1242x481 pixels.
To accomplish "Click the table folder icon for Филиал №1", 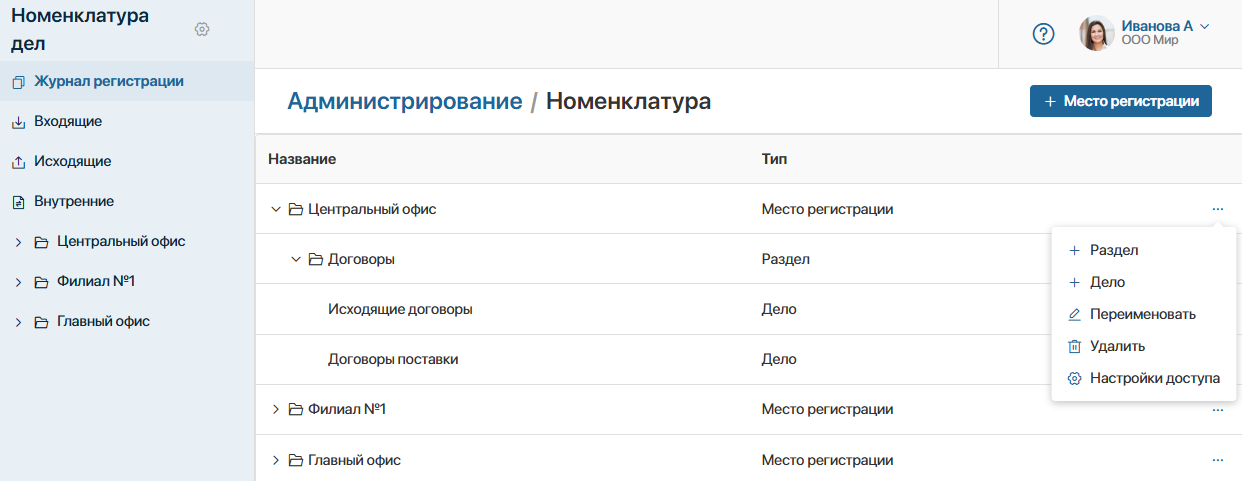I will tap(295, 409).
